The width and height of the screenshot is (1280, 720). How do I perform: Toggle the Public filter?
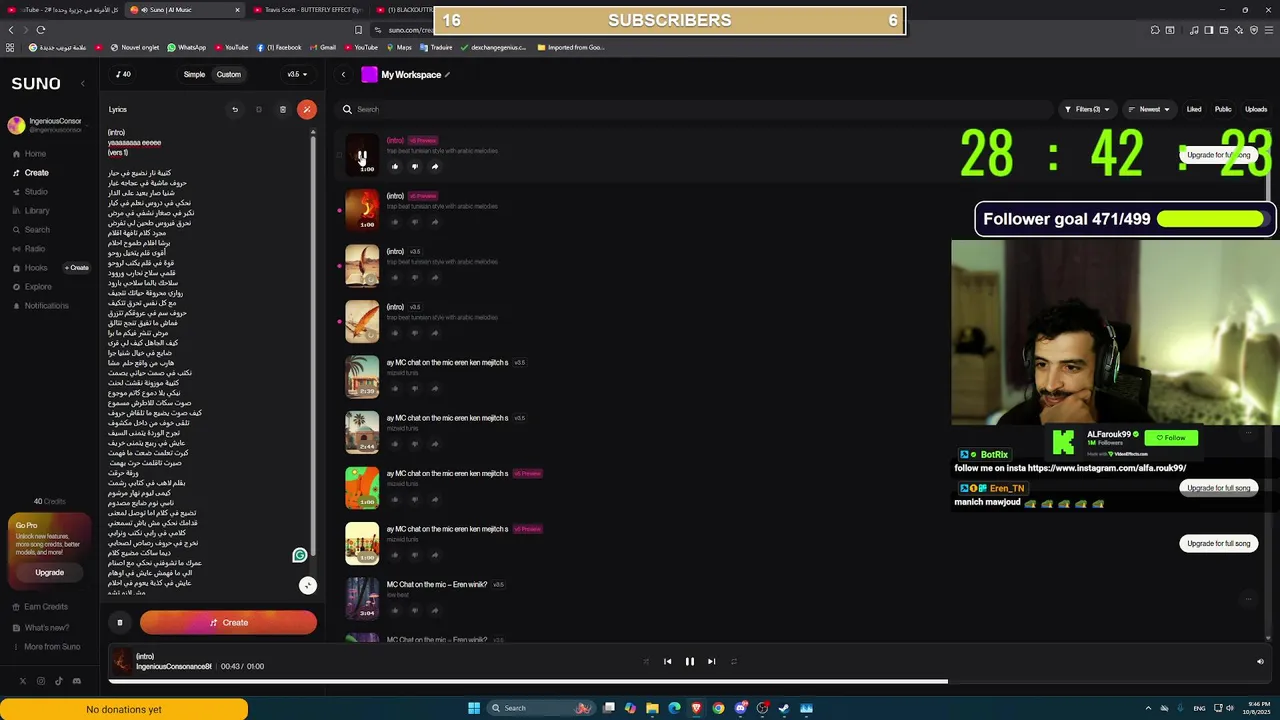click(1223, 110)
